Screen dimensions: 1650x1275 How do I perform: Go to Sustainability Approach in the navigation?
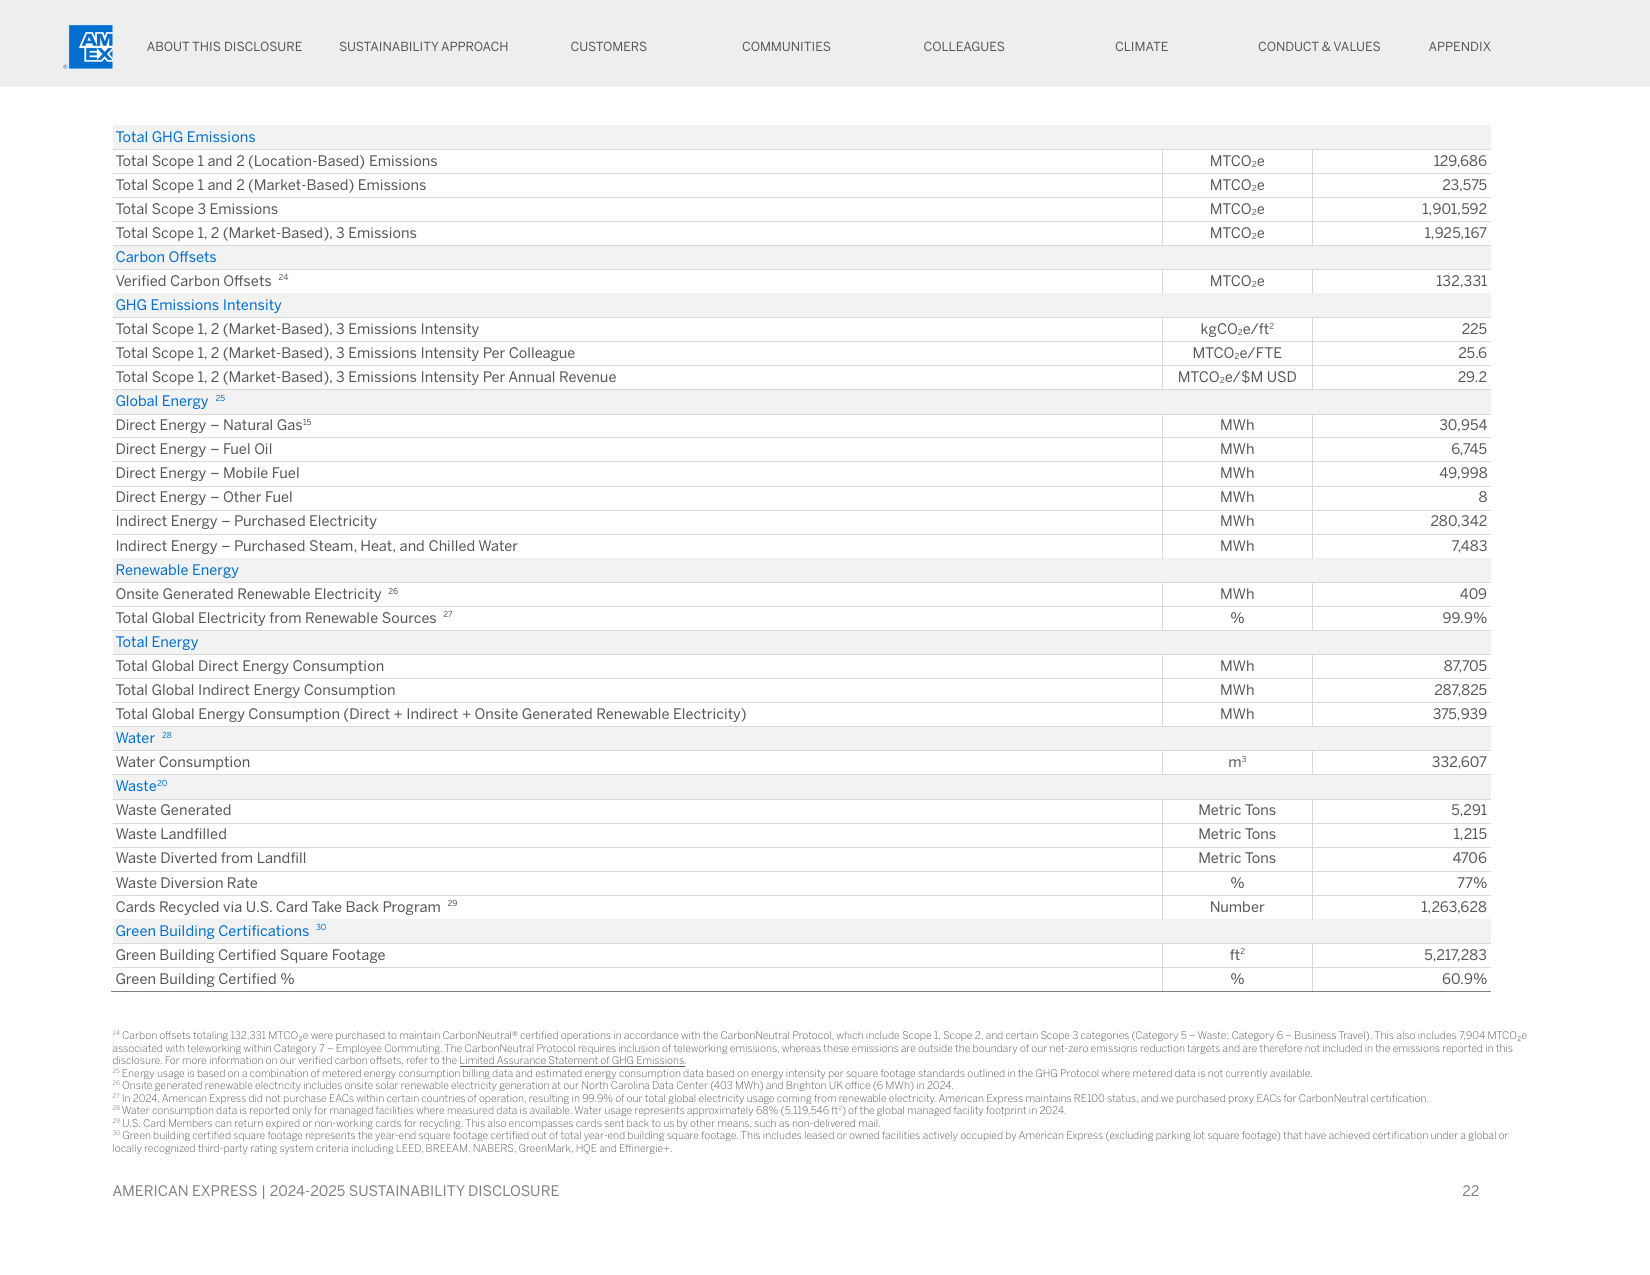tap(423, 47)
